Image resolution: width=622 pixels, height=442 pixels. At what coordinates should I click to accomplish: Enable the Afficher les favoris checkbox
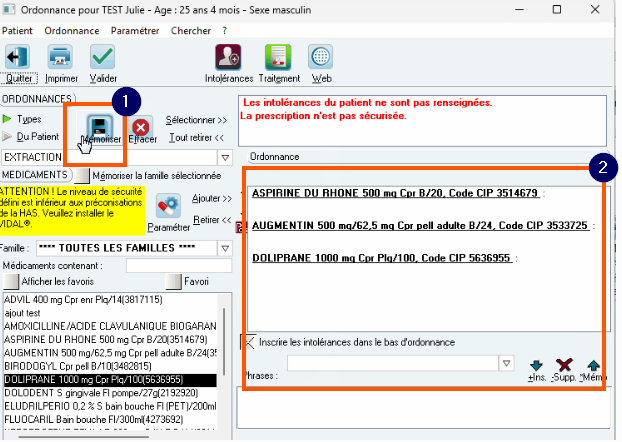coord(11,281)
